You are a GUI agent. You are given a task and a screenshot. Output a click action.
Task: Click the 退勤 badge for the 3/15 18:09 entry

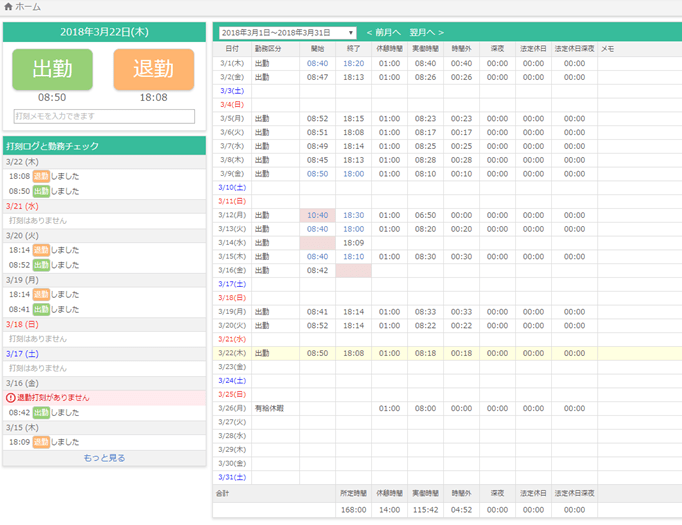(41, 442)
